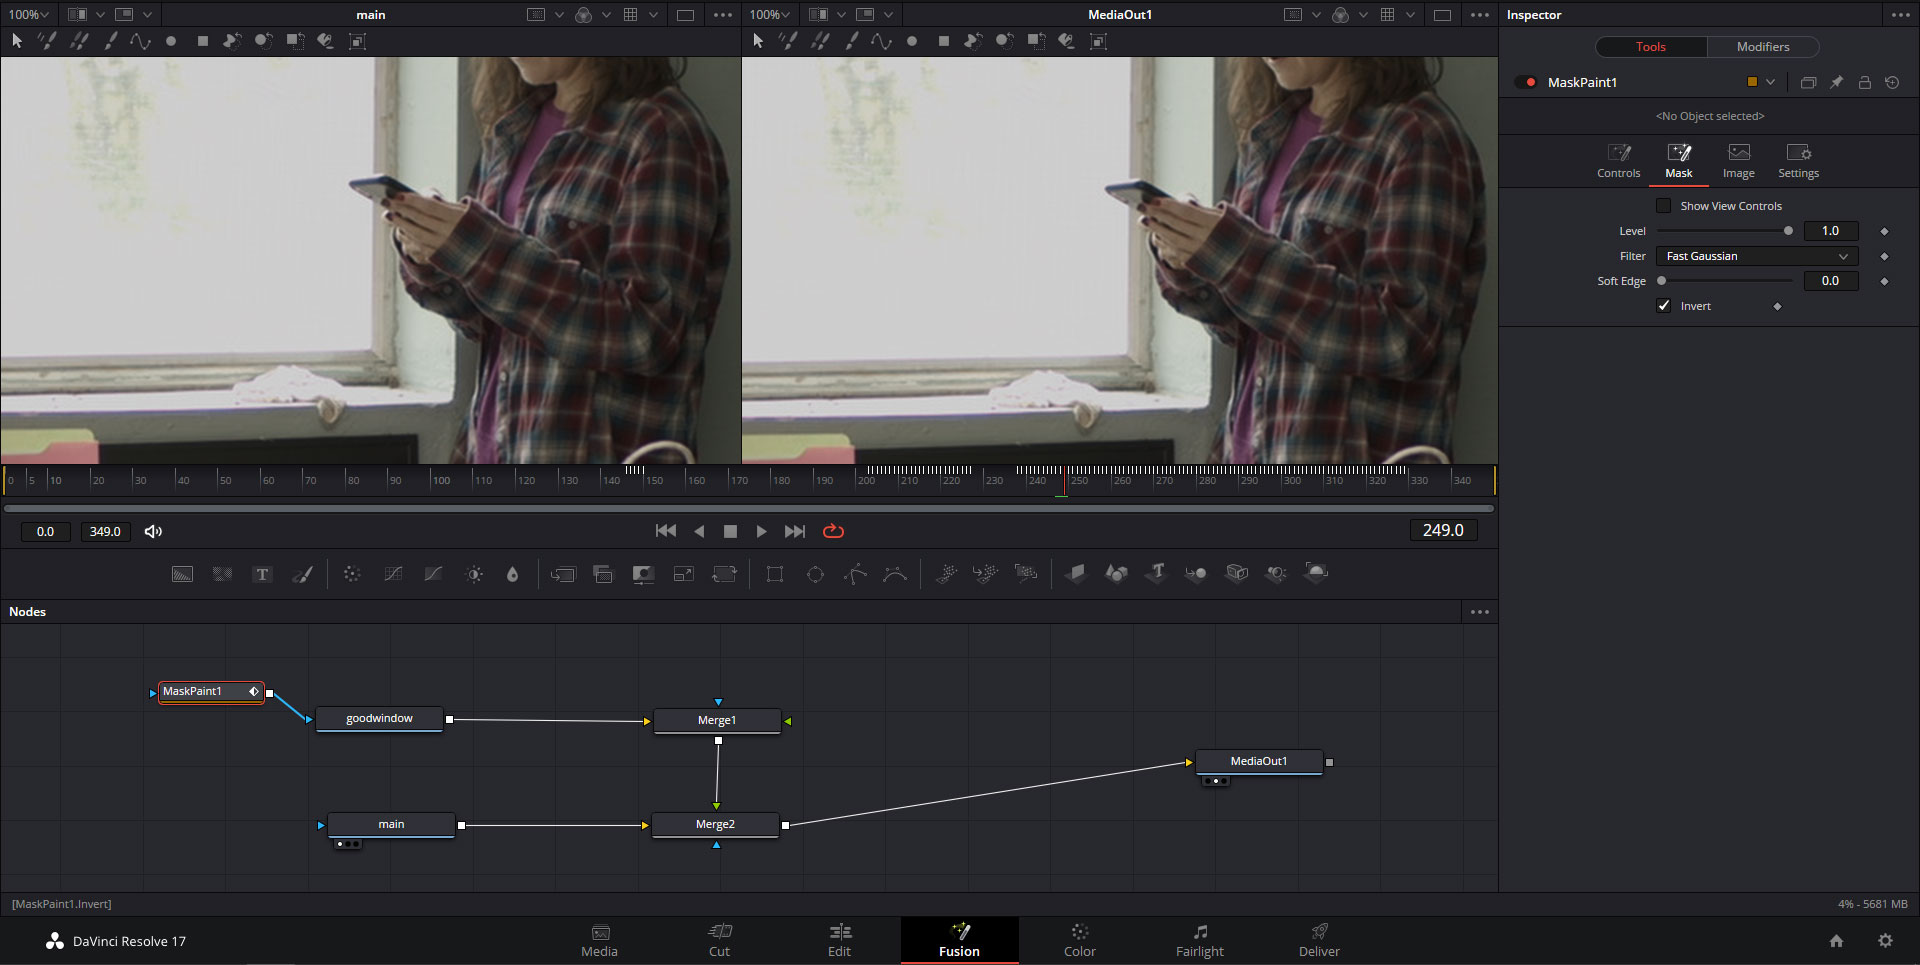Add a Resize node from toolbar
This screenshot has height=965, width=1920.
[x=684, y=574]
